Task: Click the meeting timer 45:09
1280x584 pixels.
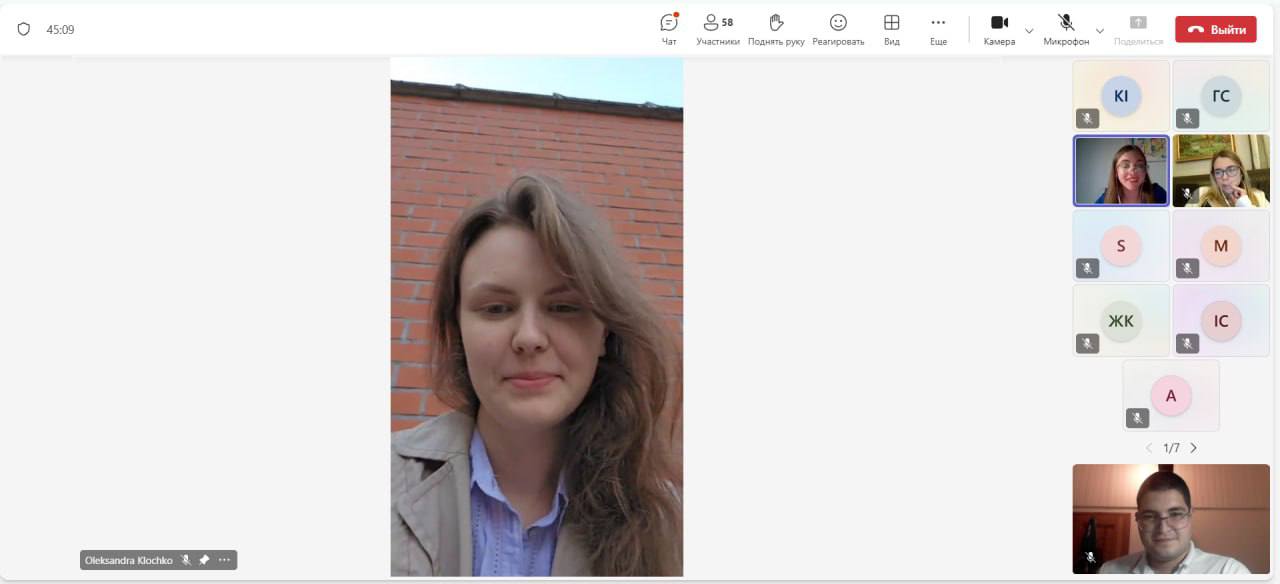Action: point(60,30)
